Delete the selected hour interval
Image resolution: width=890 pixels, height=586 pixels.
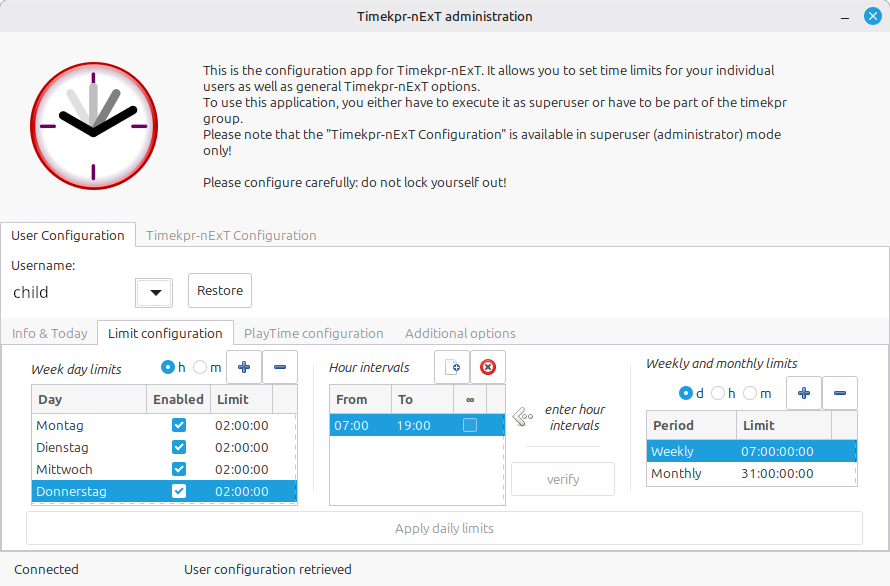click(487, 367)
